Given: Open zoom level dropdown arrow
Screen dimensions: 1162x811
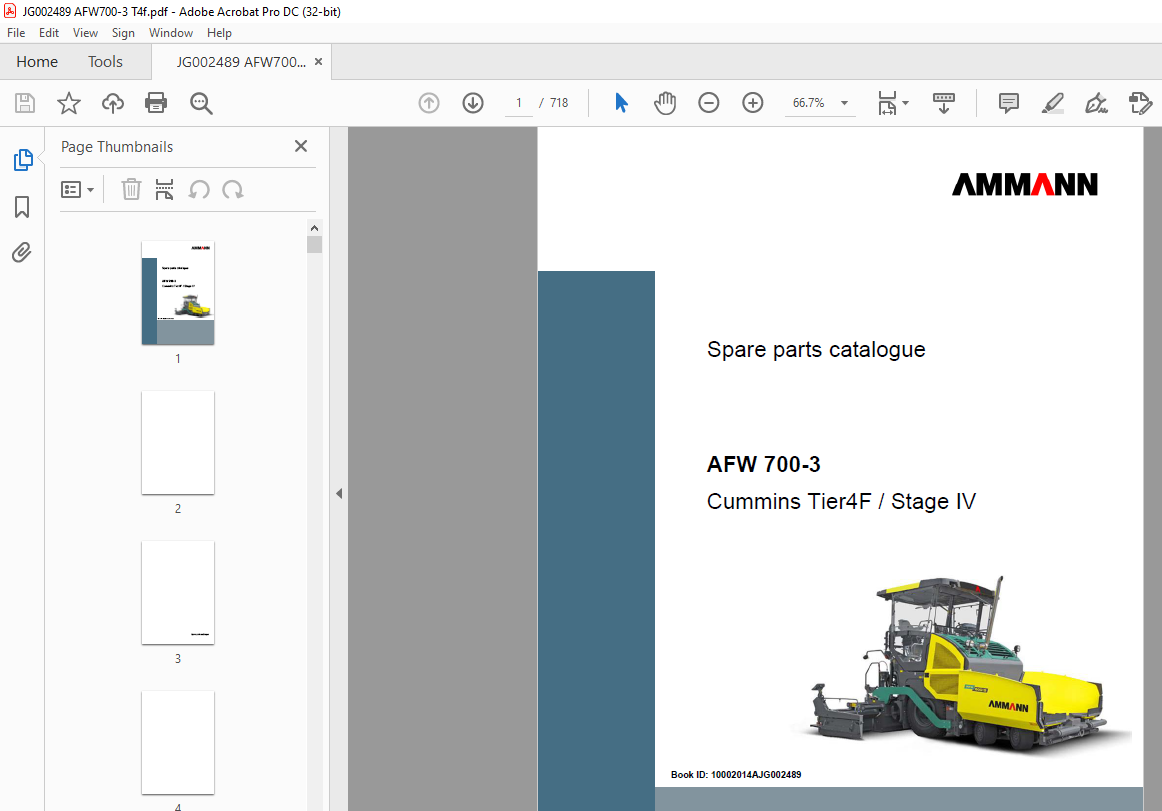Looking at the screenshot, I should pos(844,103).
